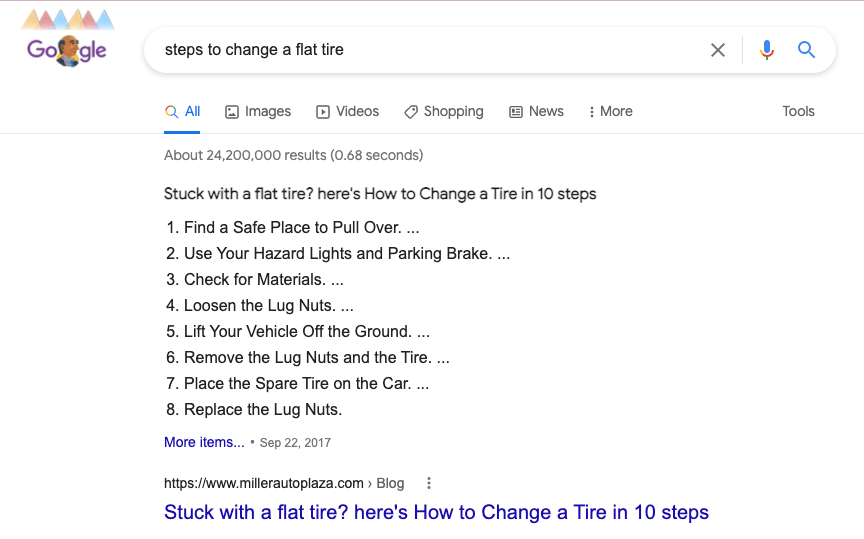Open options menu beside millerautoplaza result
The height and width of the screenshot is (539, 864).
tap(429, 483)
